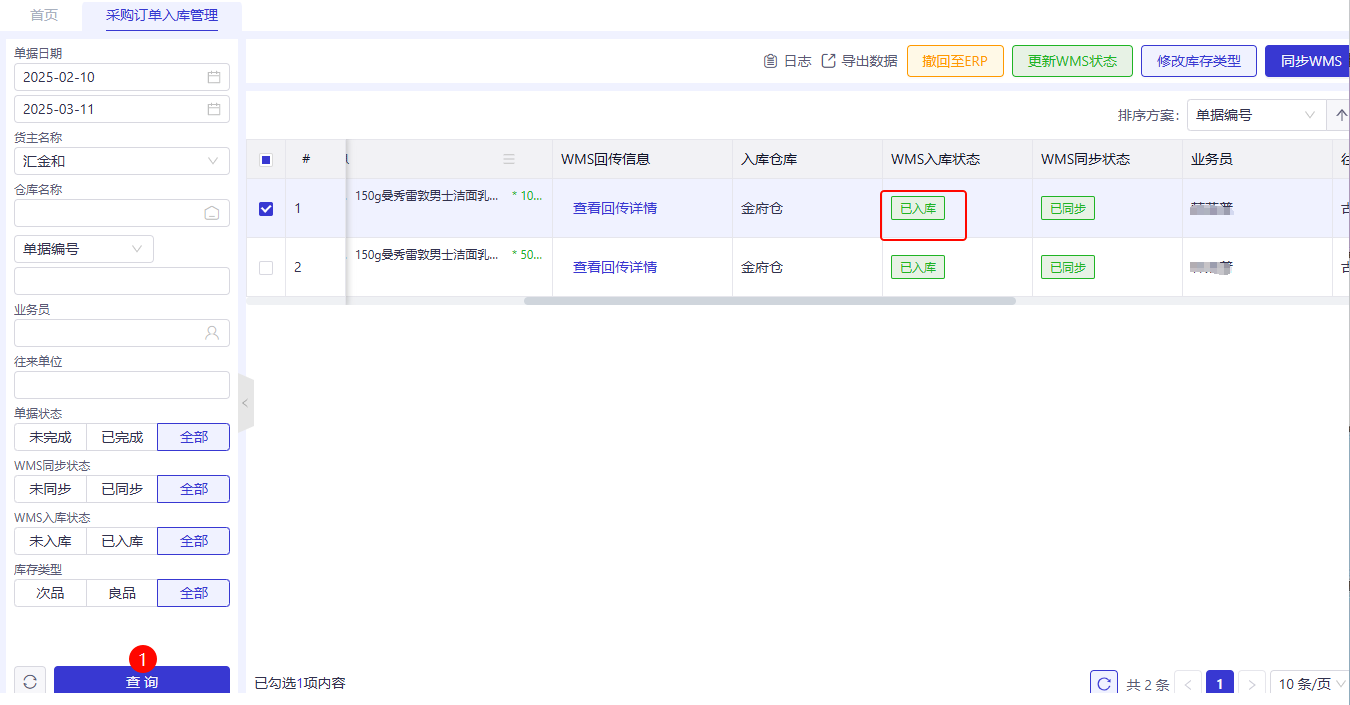Click the warehouse picker icon in 仓库名称
Image resolution: width=1350 pixels, height=705 pixels.
pyautogui.click(x=212, y=213)
